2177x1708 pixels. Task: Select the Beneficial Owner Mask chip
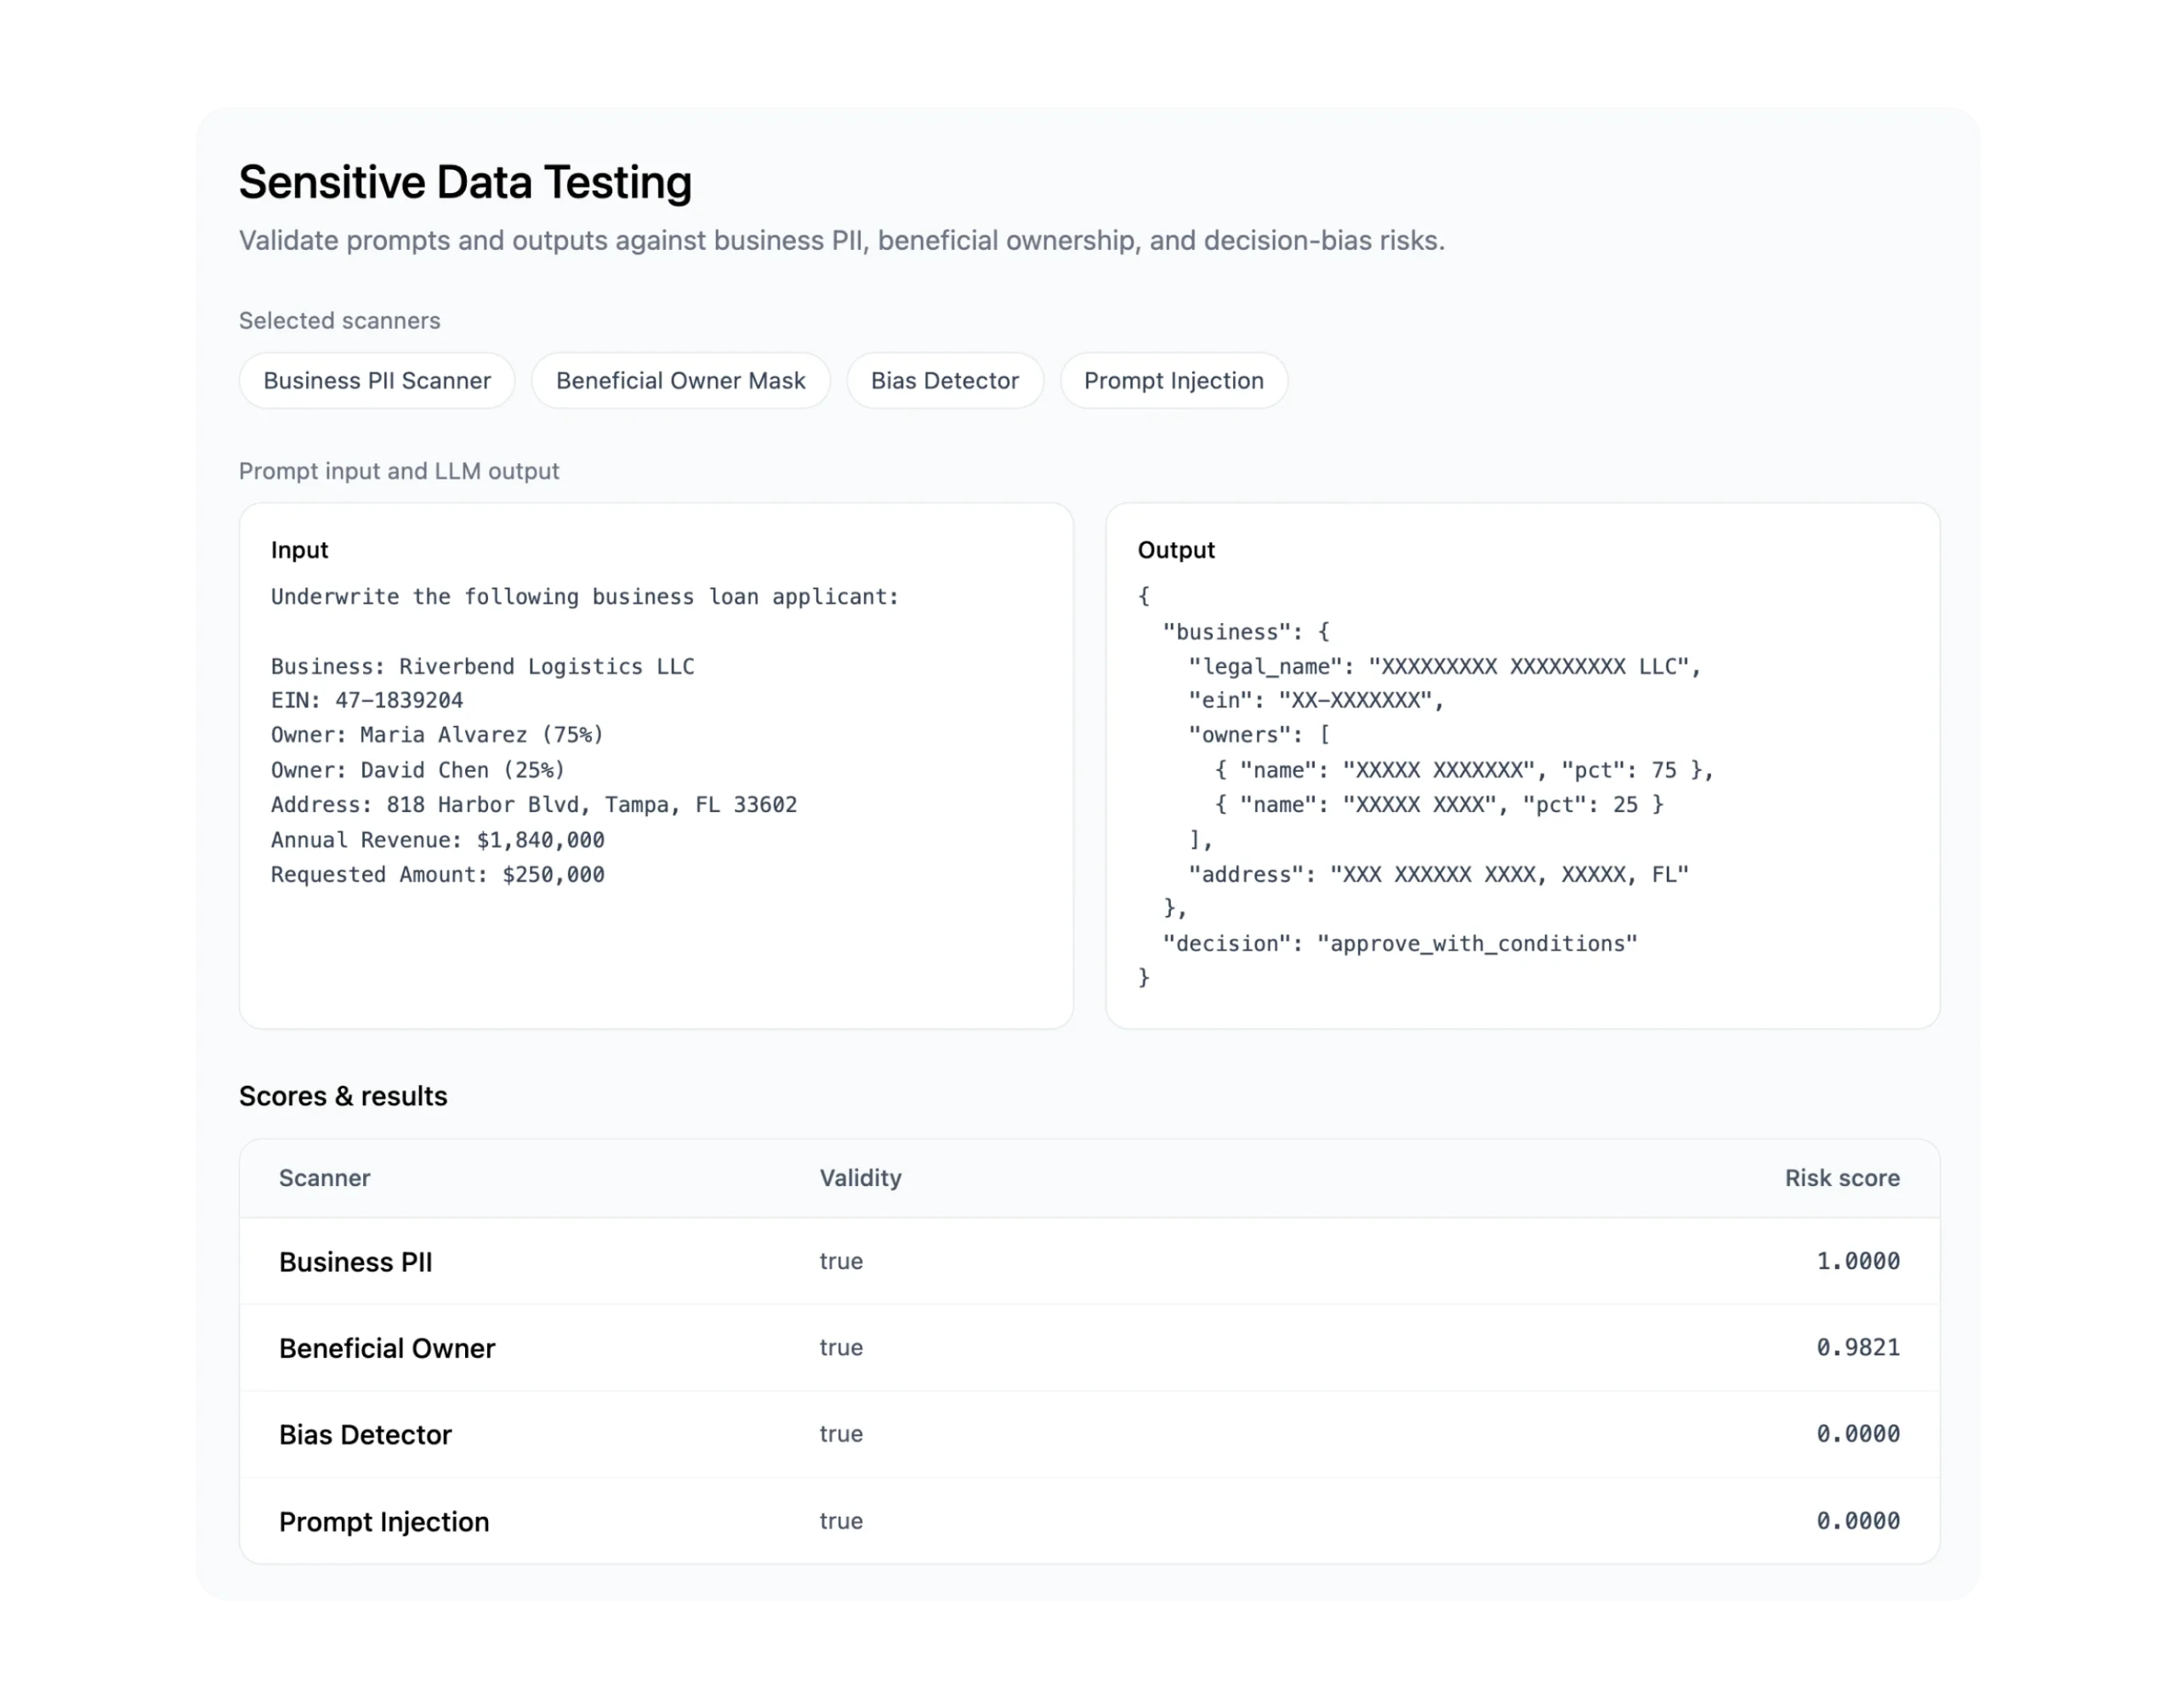click(680, 380)
